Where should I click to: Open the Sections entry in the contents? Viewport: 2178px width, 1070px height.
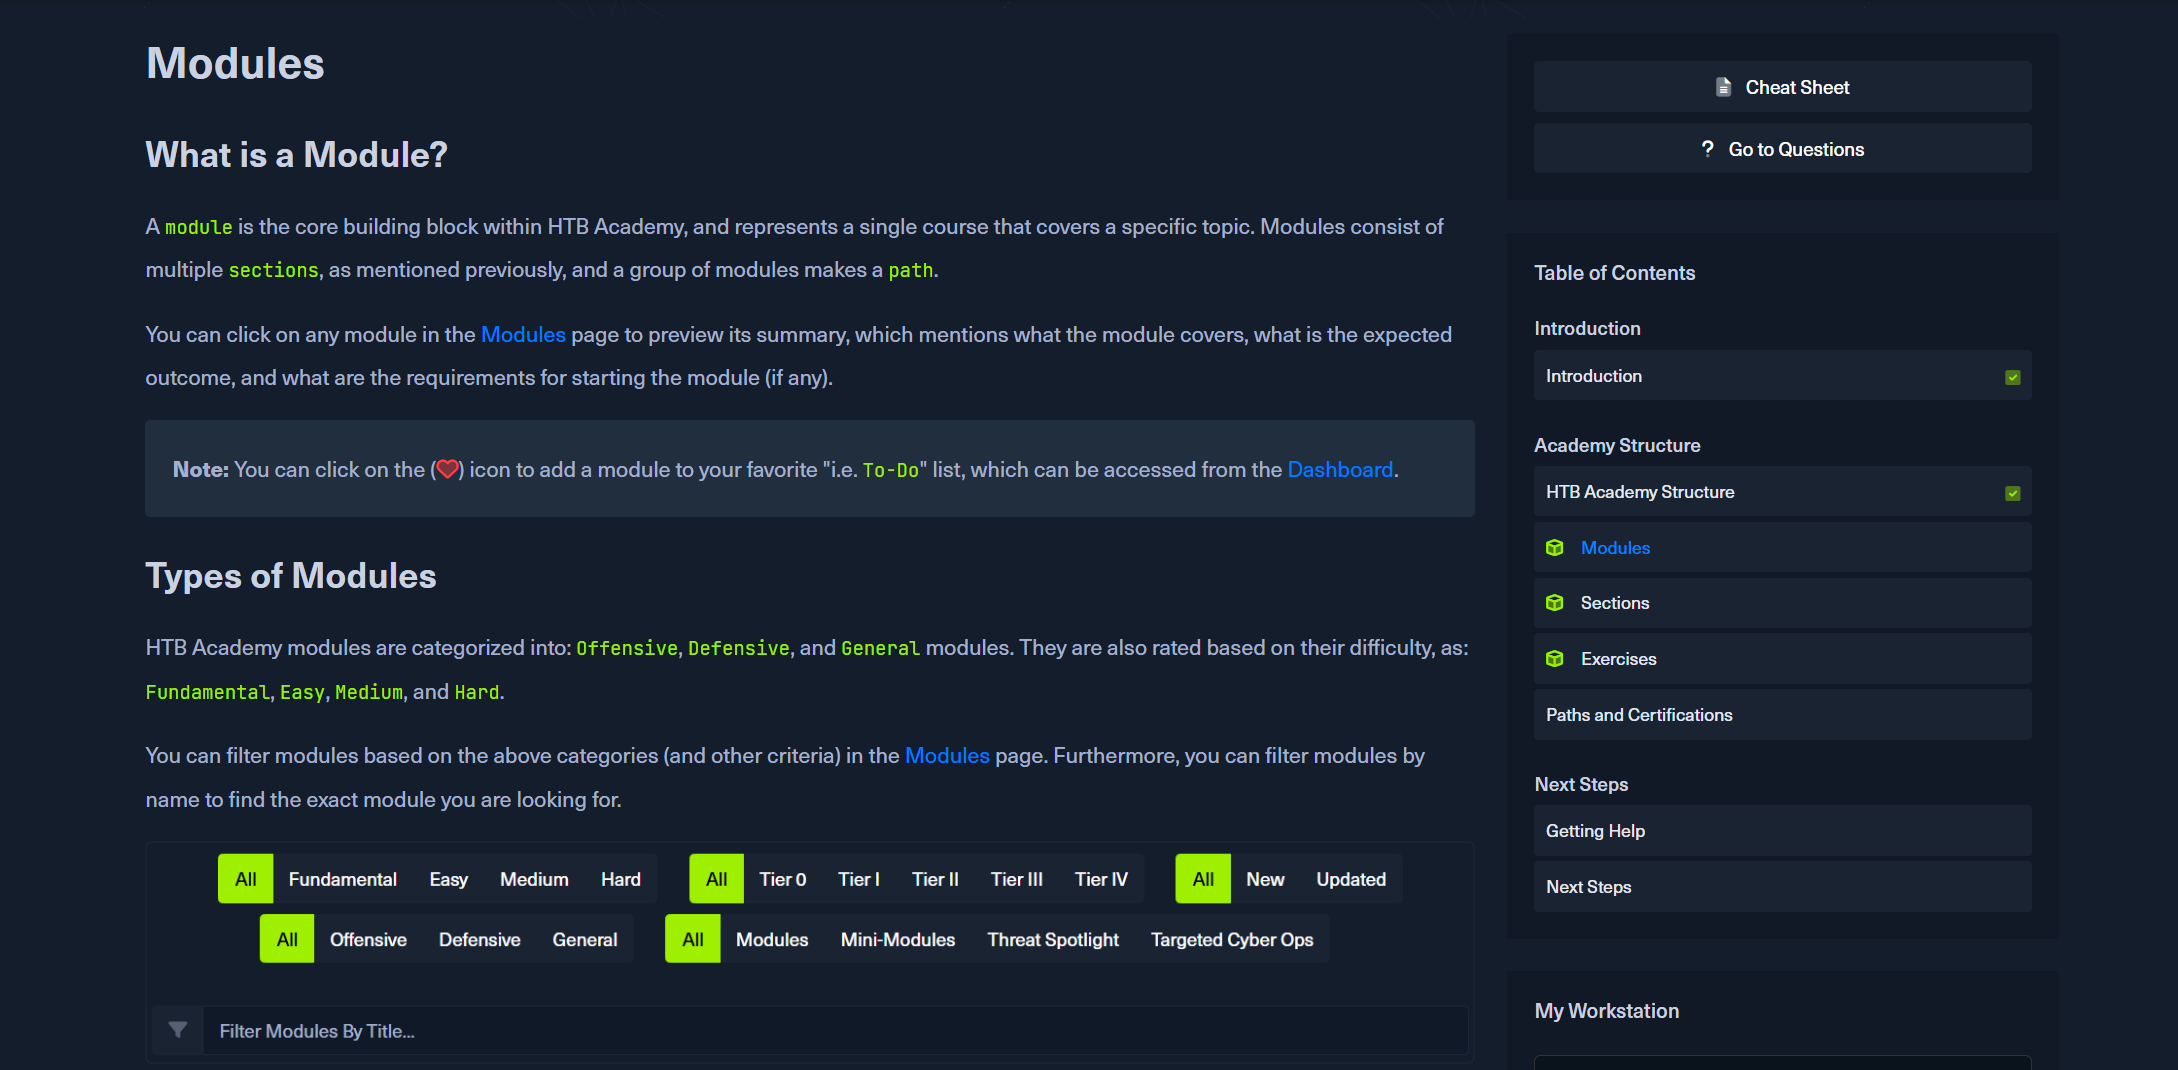(1782, 603)
